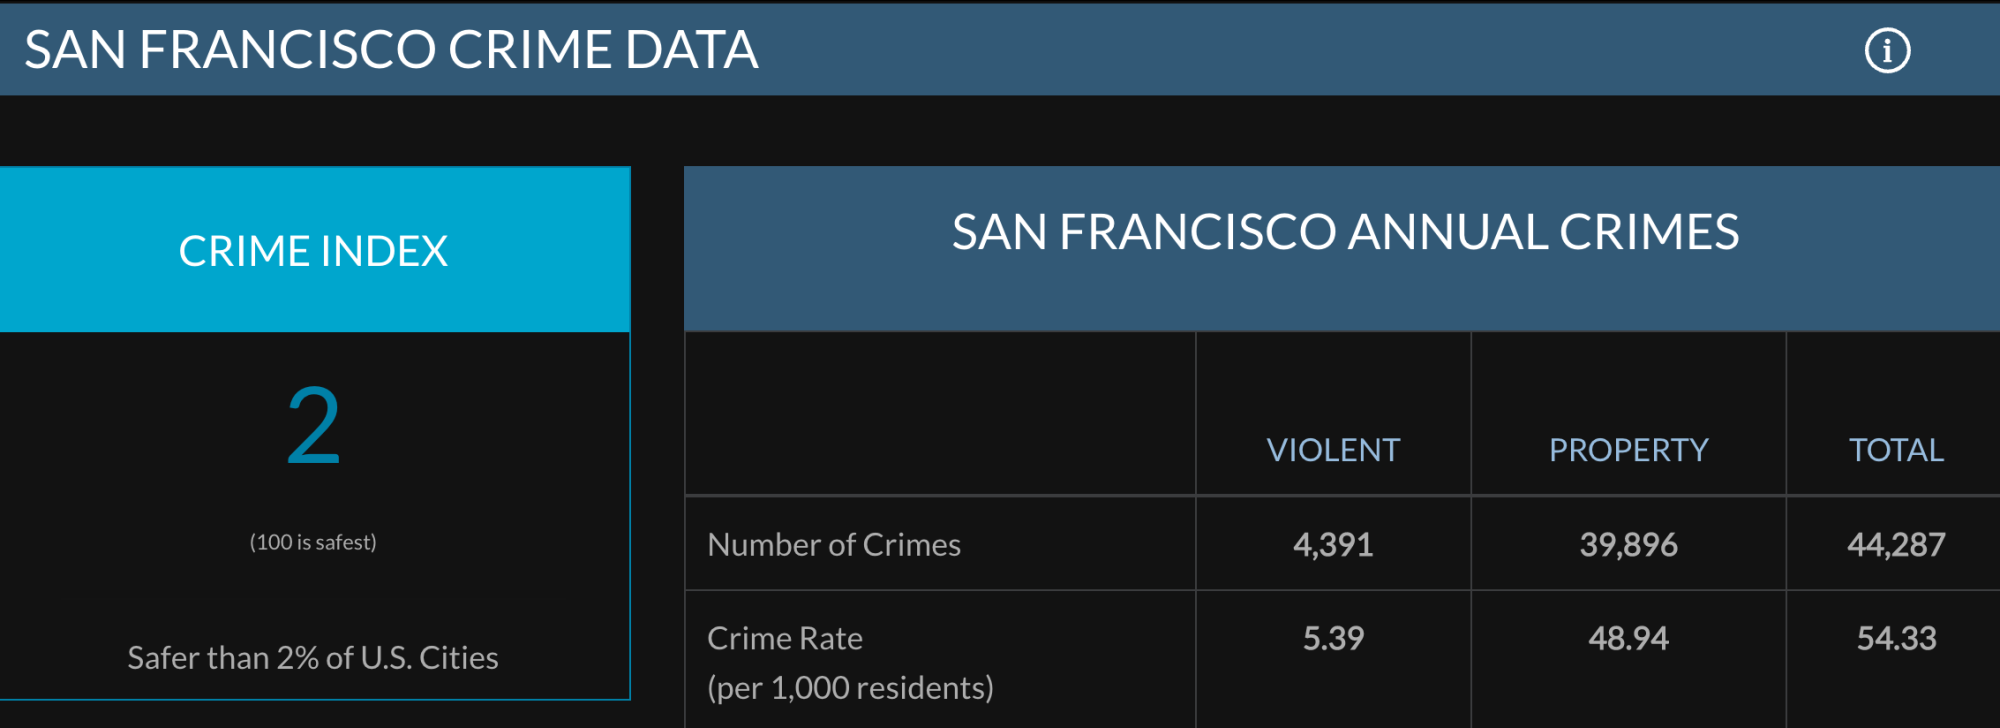This screenshot has width=2000, height=728.
Task: Click the empty top-left table header cell
Action: click(x=940, y=414)
